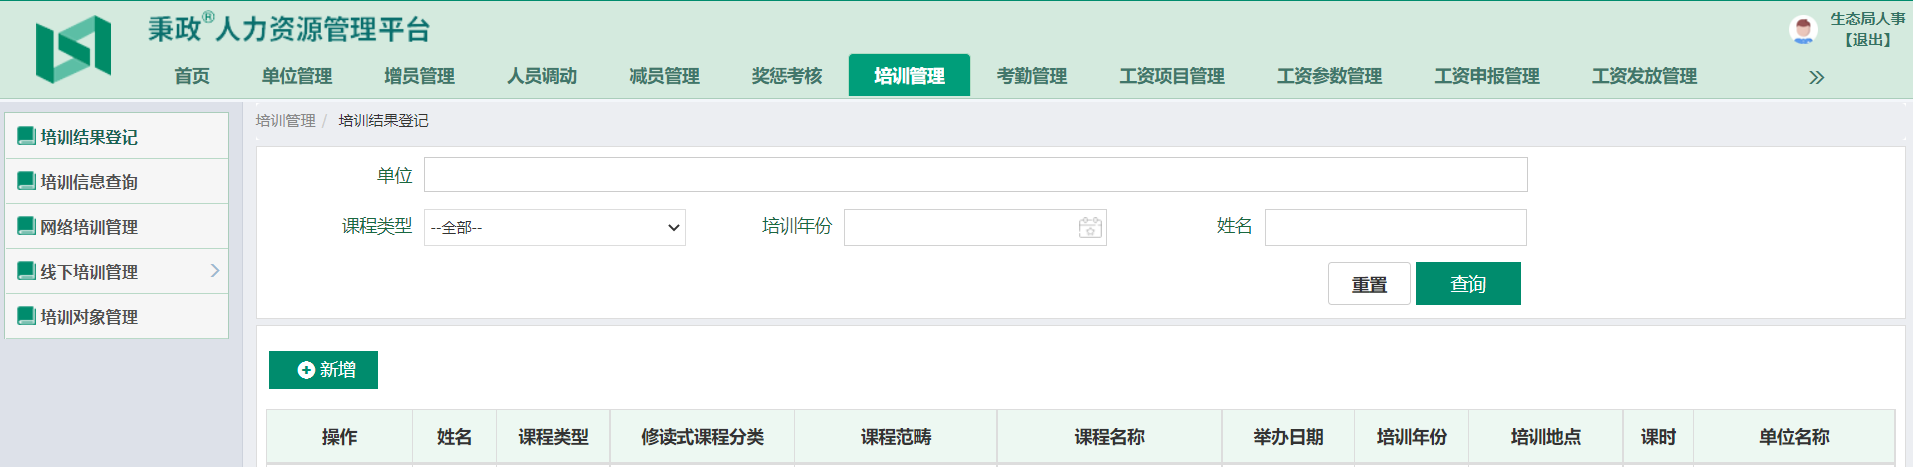The image size is (1913, 467).
Task: Show more navigation tabs with double arrow
Action: 1816,77
